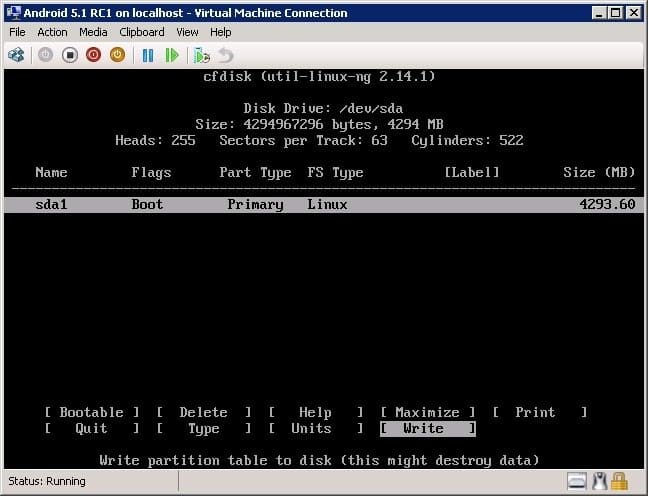
Task: Click the FS Type column header
Action: (335, 172)
